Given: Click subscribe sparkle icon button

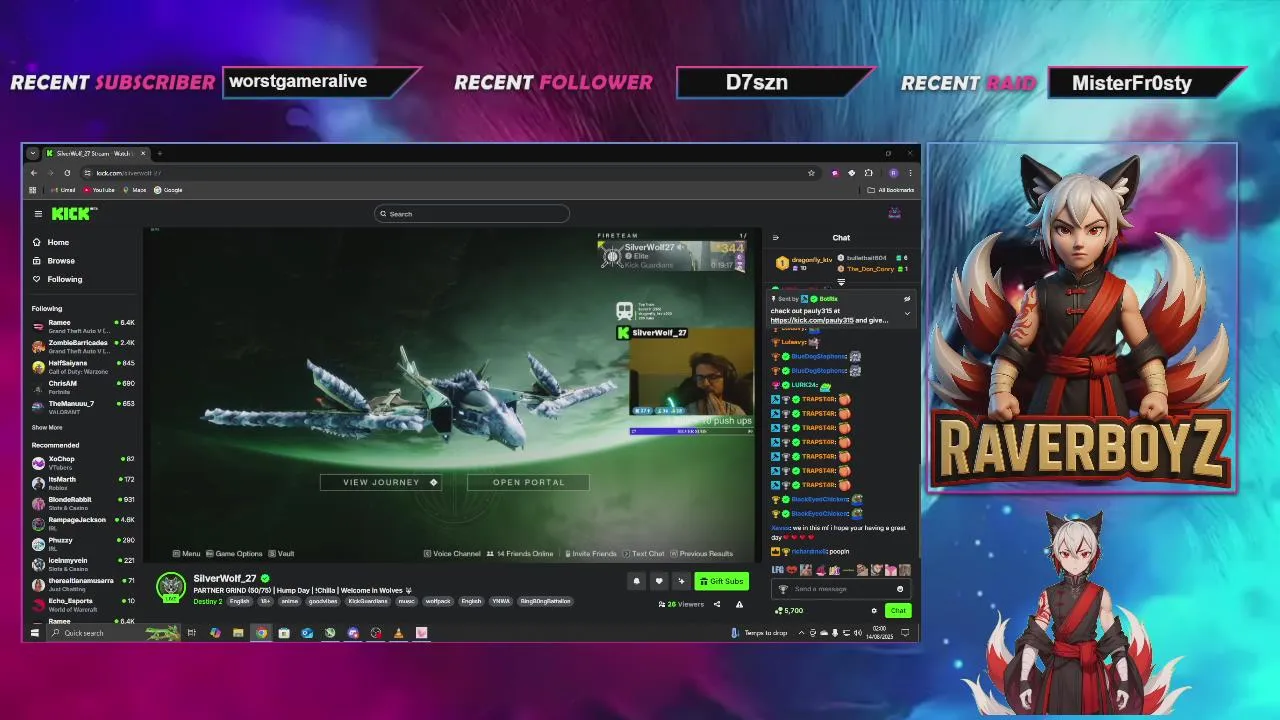Looking at the screenshot, I should tap(681, 581).
